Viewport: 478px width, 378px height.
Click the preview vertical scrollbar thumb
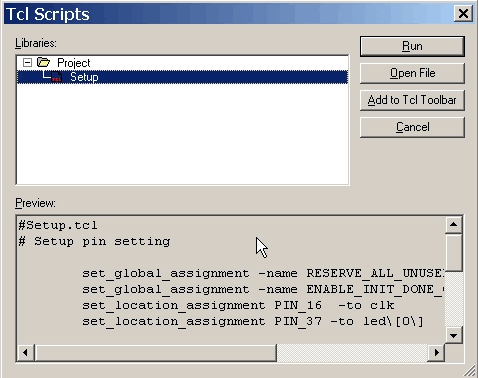click(453, 252)
